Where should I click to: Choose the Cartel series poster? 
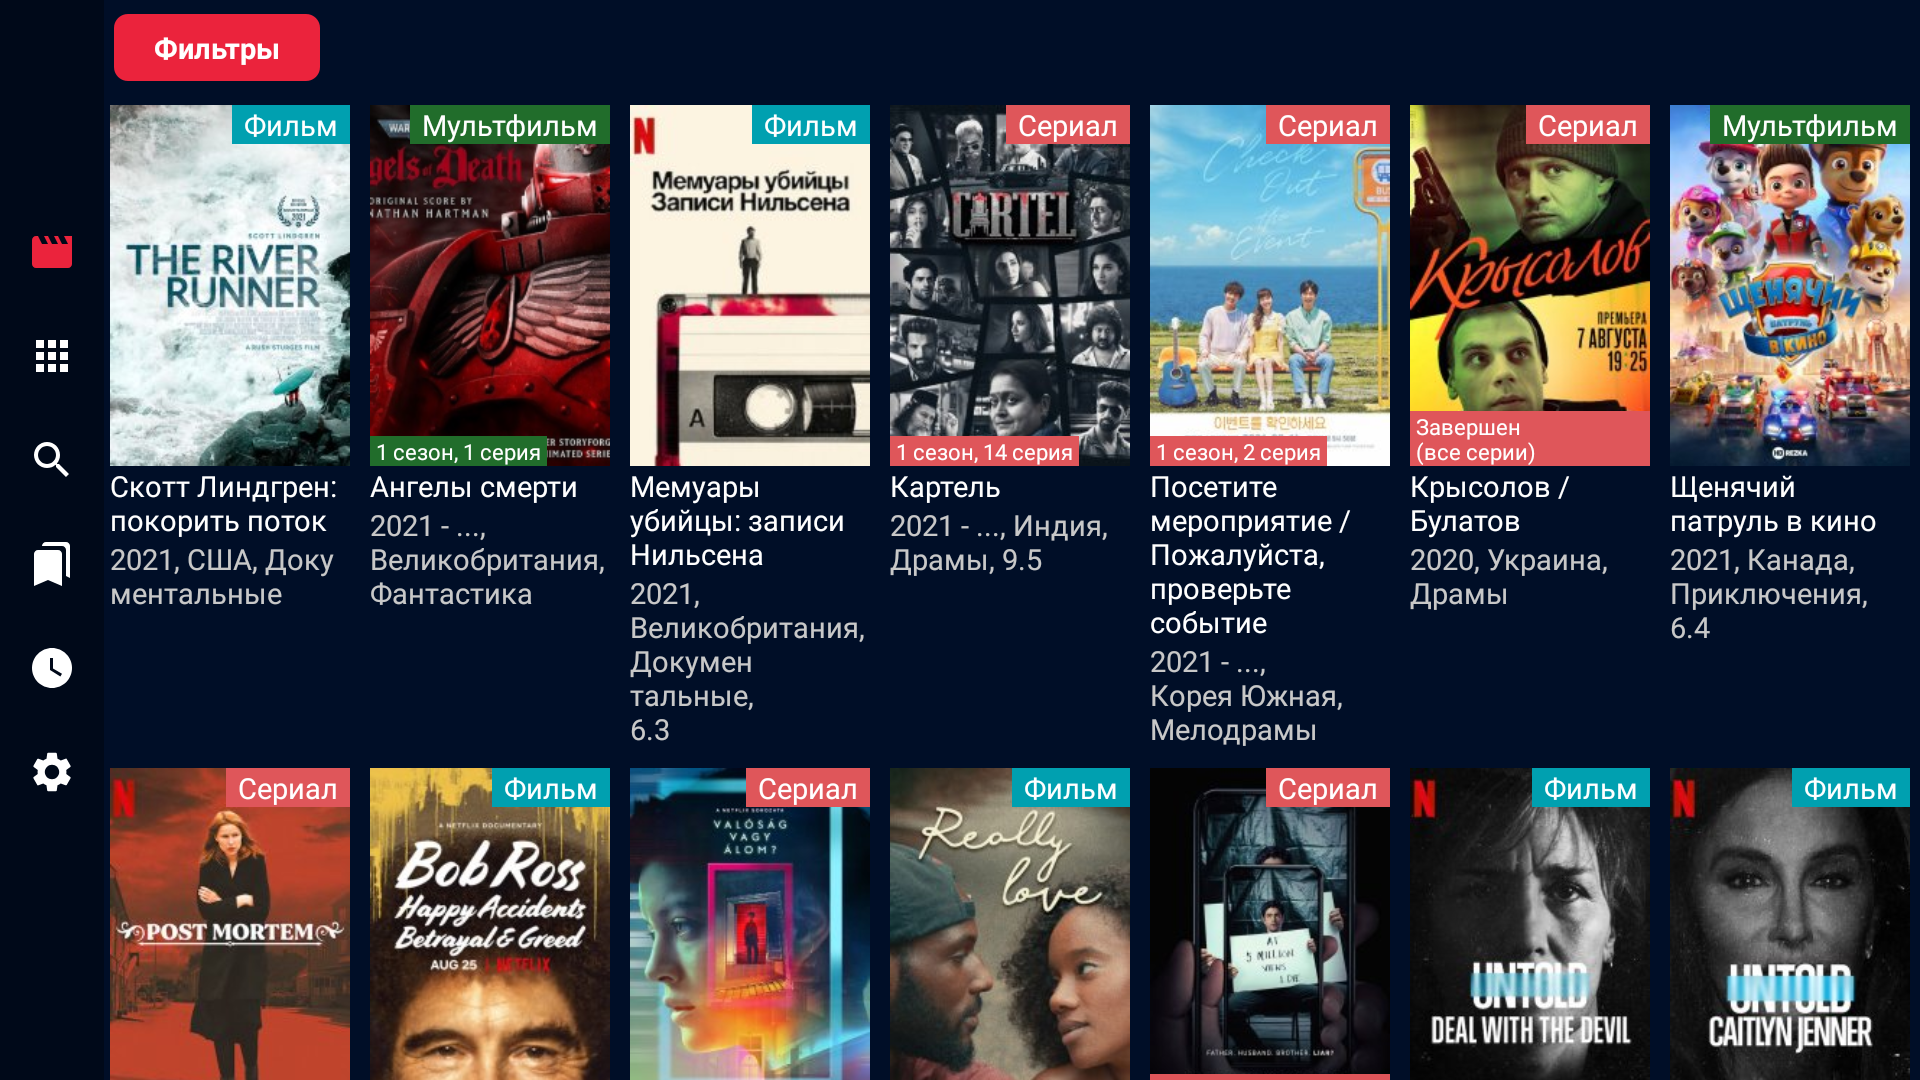point(1010,285)
